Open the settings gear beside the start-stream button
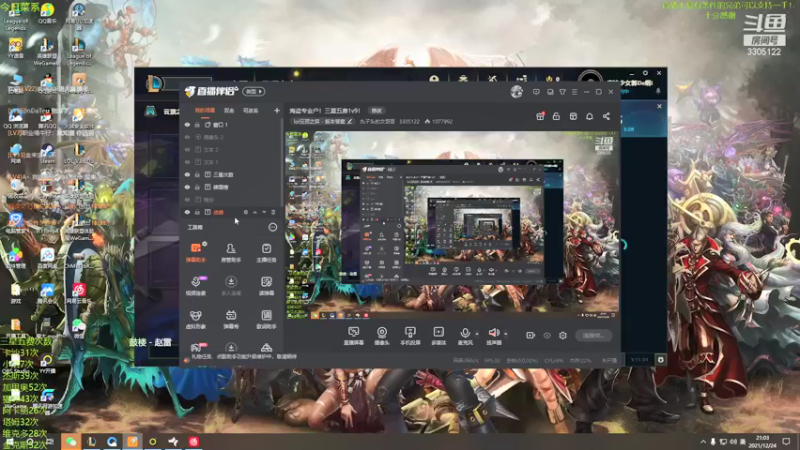The width and height of the screenshot is (800, 450). point(563,335)
